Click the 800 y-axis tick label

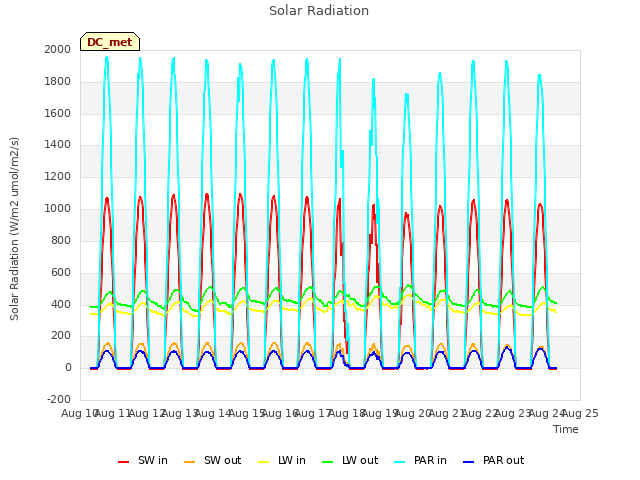[x=61, y=240]
